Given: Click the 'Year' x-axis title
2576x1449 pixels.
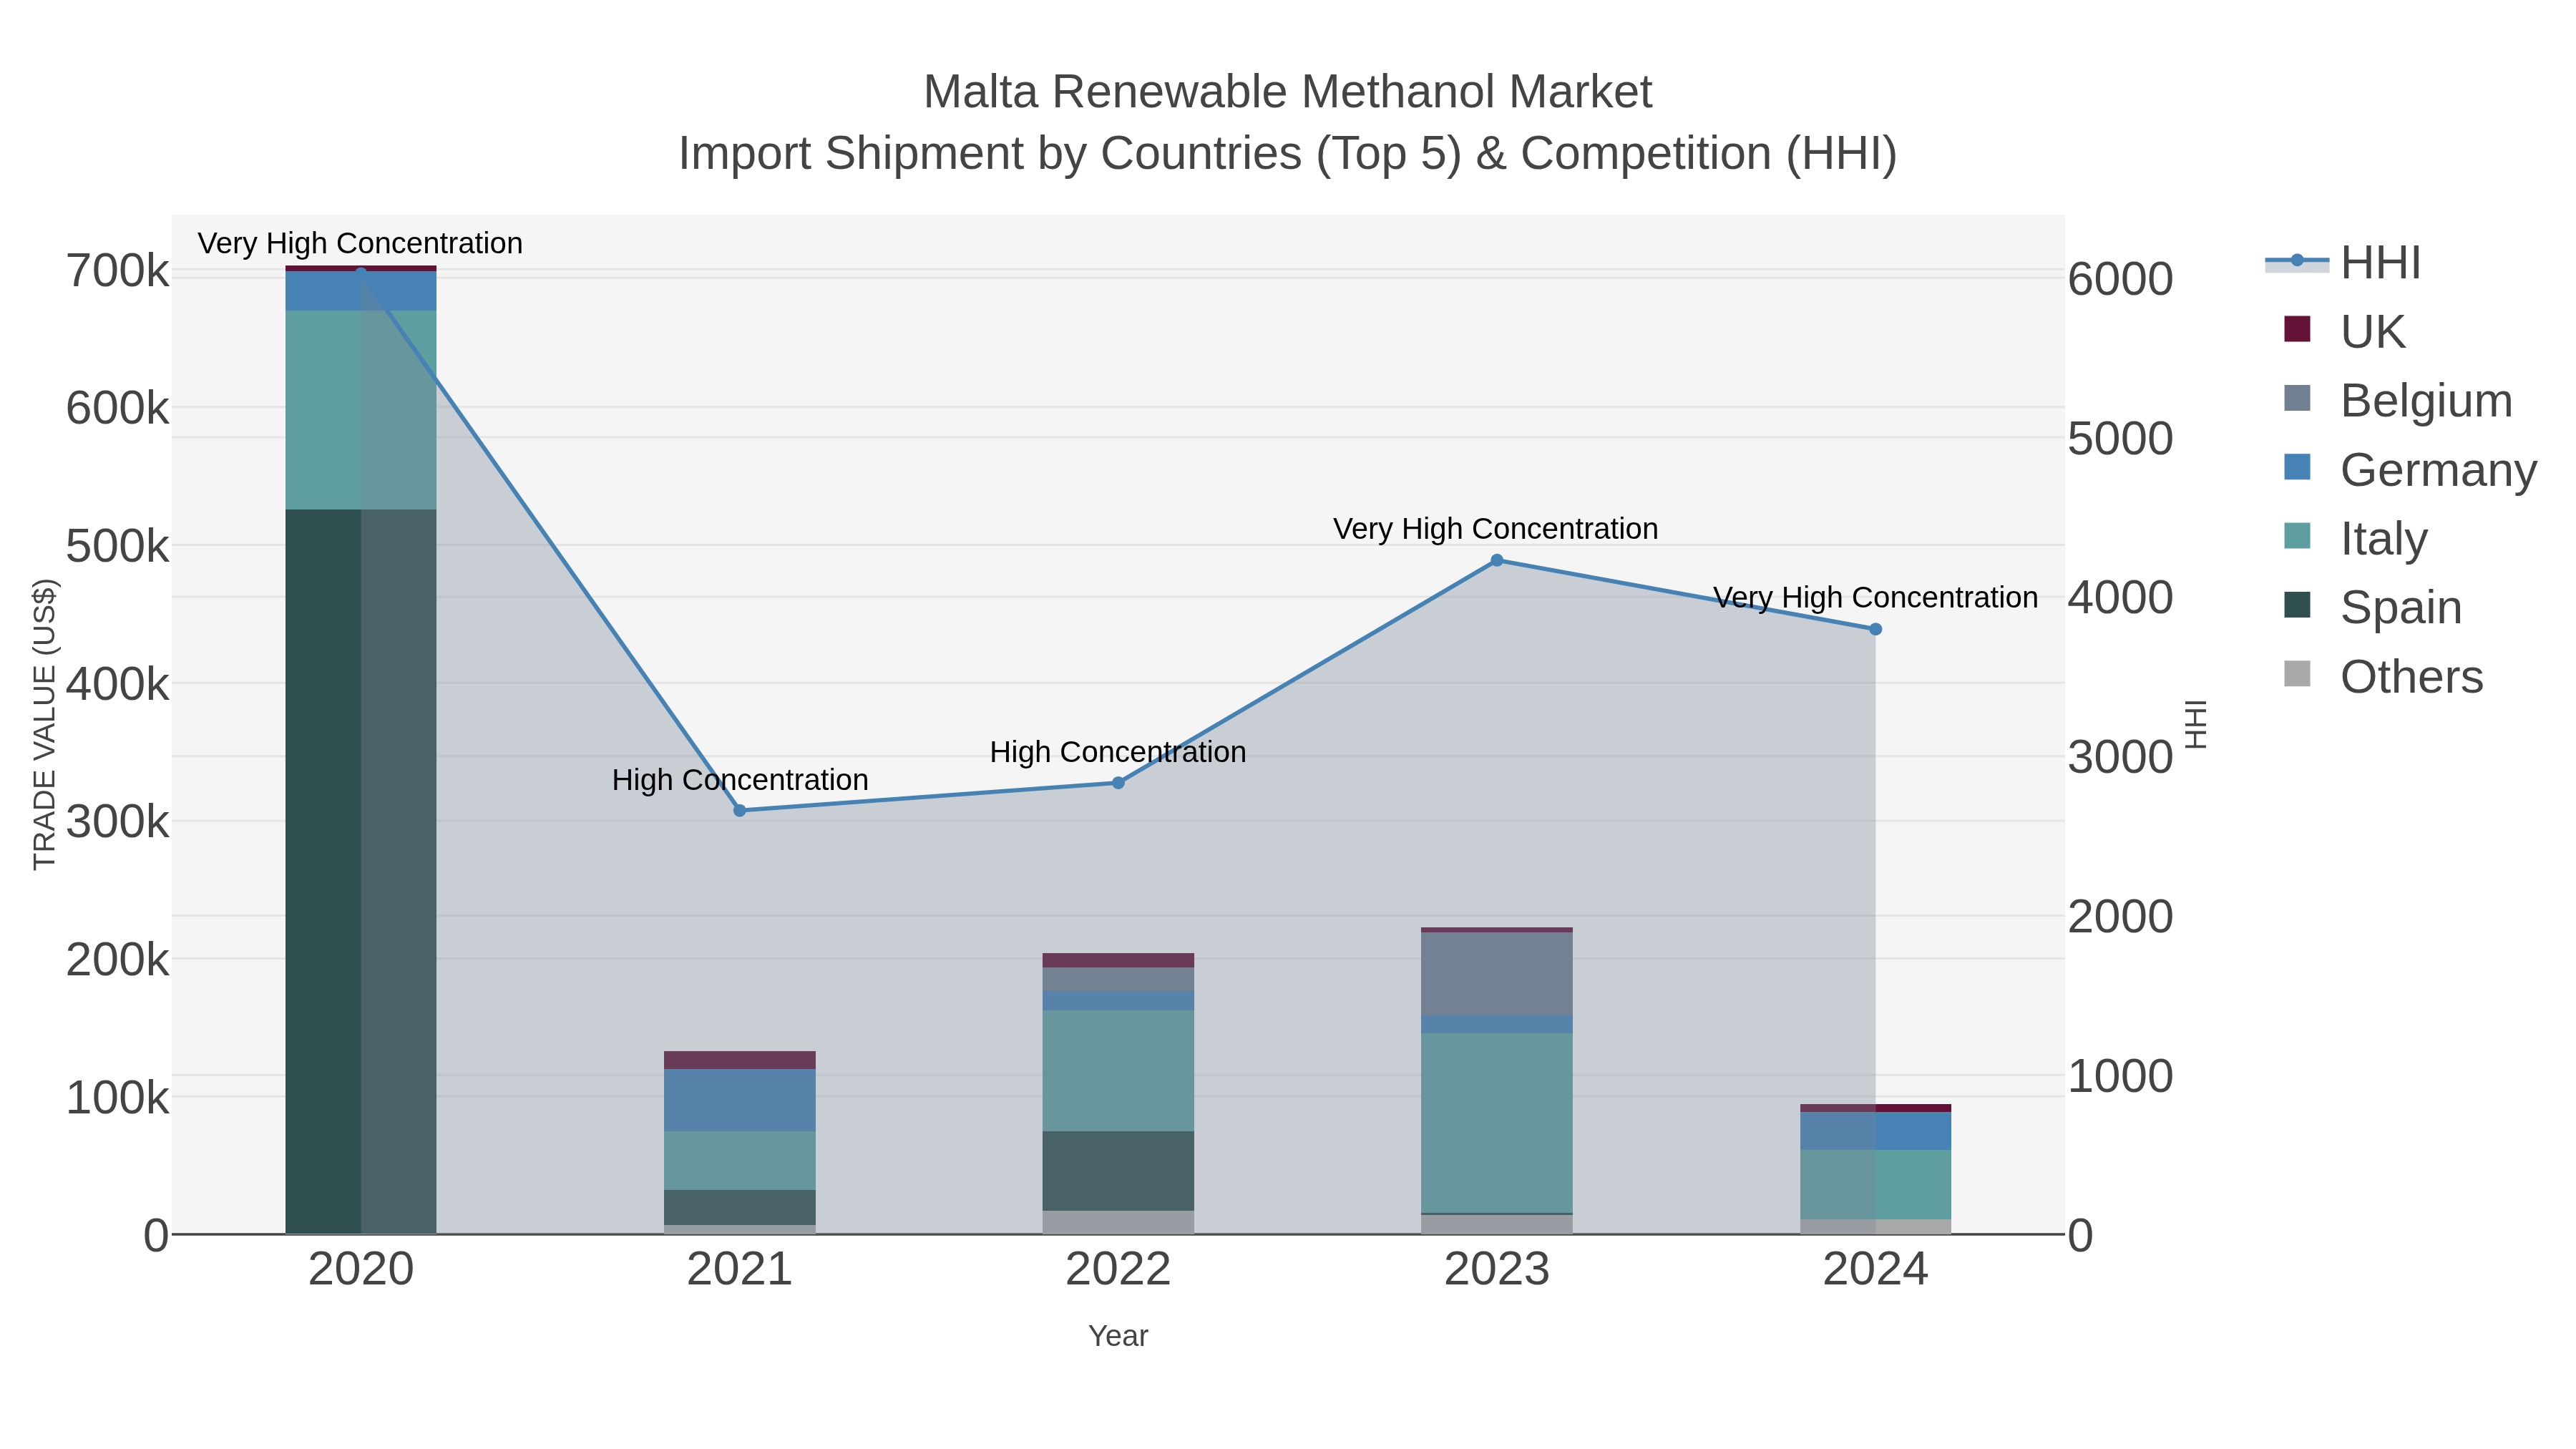Looking at the screenshot, I should (x=1118, y=1336).
